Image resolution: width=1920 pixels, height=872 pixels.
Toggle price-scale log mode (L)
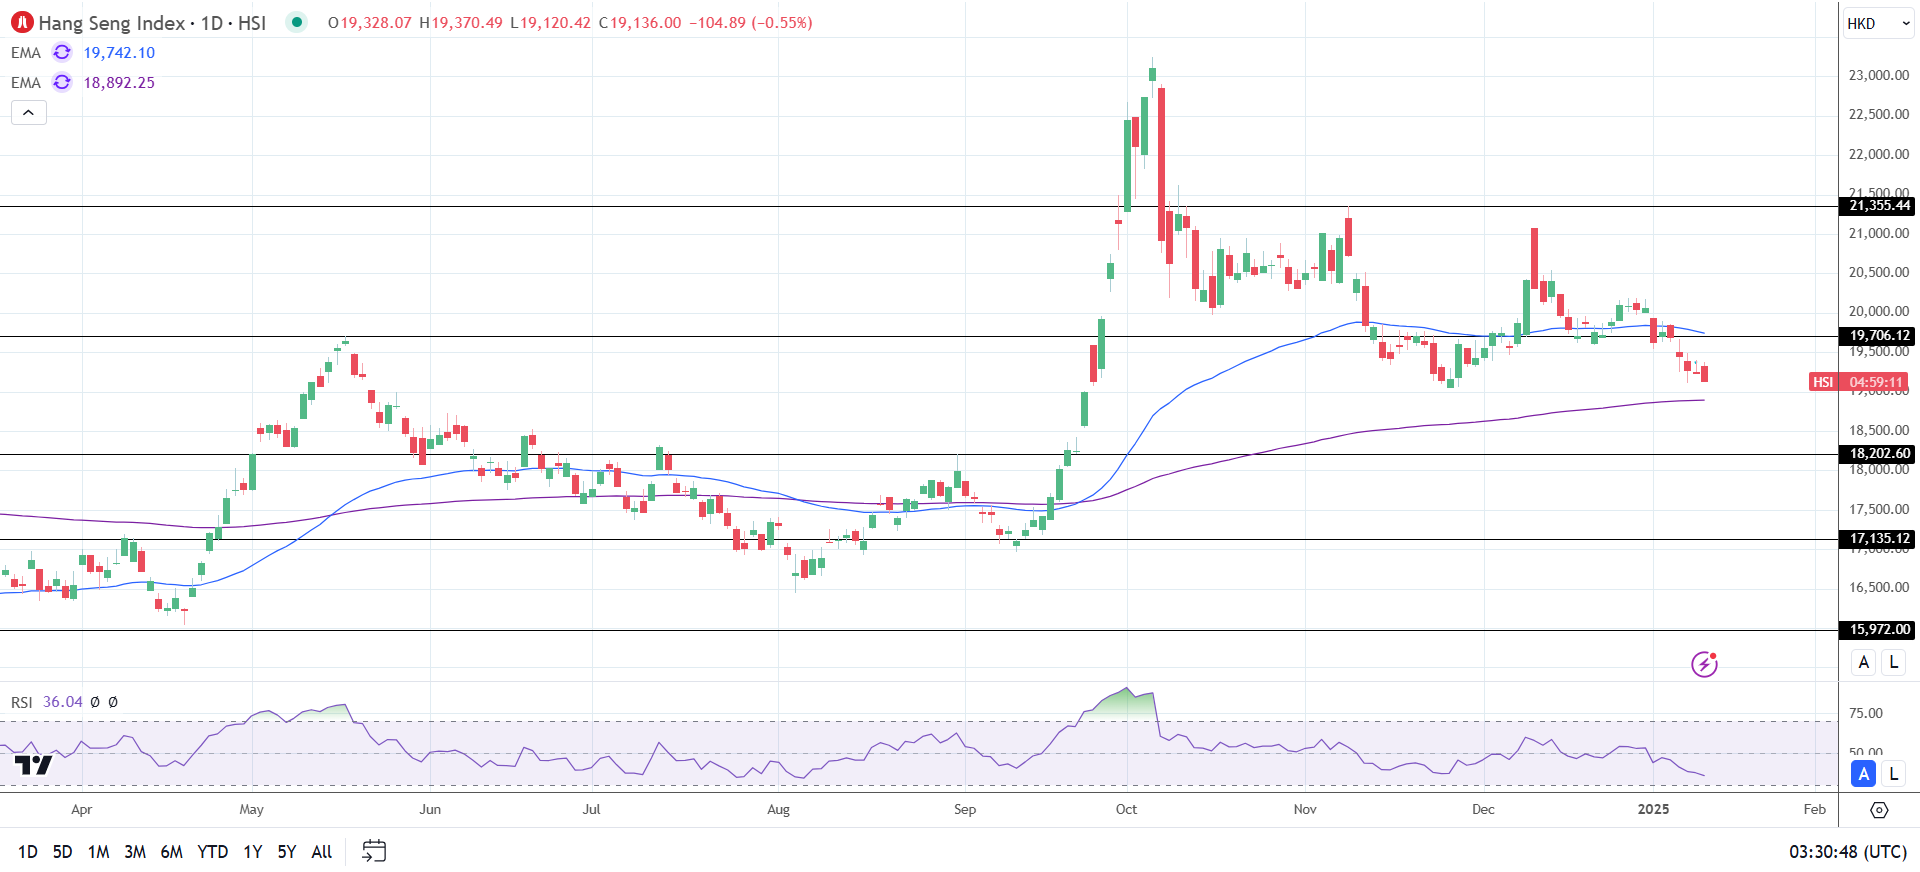tap(1893, 662)
